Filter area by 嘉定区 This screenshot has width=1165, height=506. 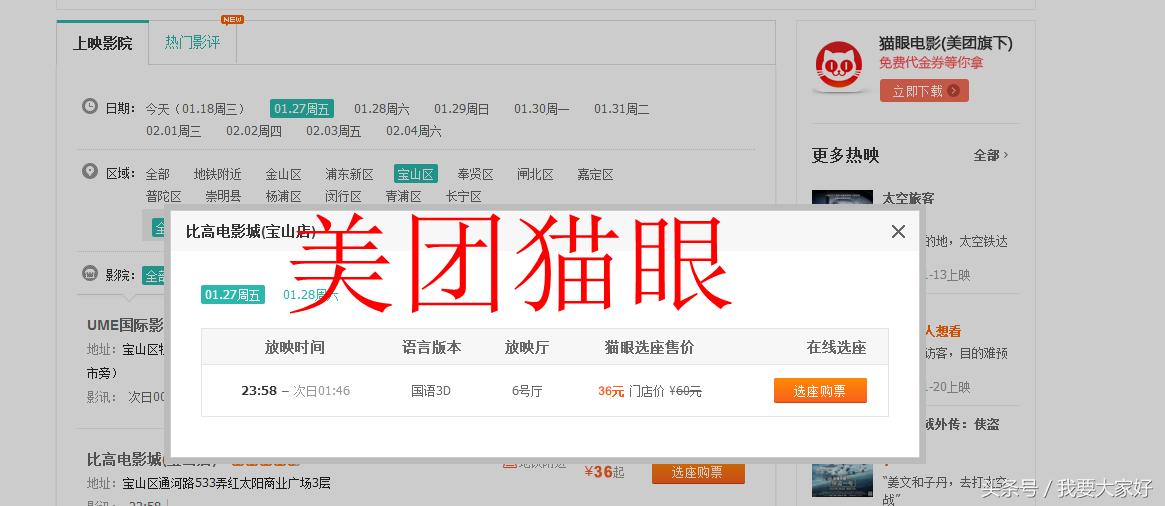[595, 175]
